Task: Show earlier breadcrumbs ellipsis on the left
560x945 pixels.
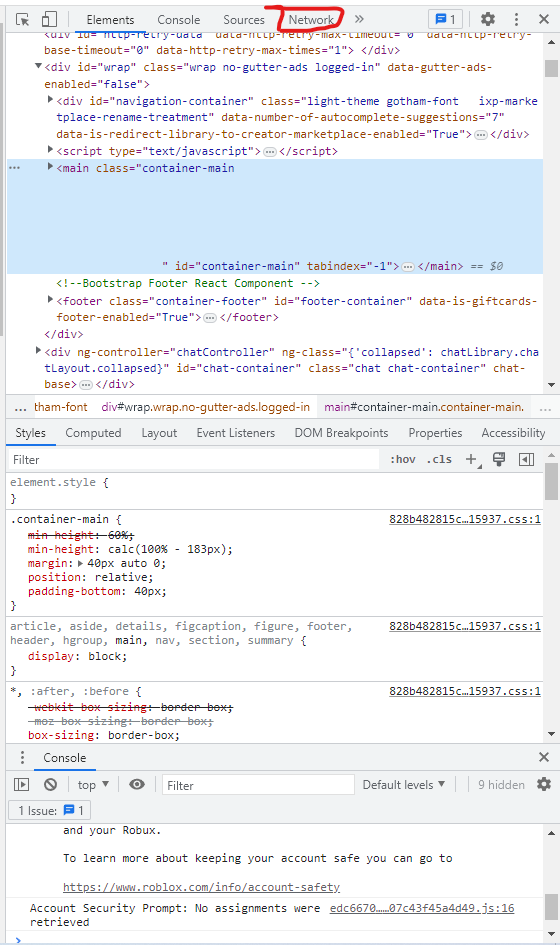Action: click(x=20, y=407)
